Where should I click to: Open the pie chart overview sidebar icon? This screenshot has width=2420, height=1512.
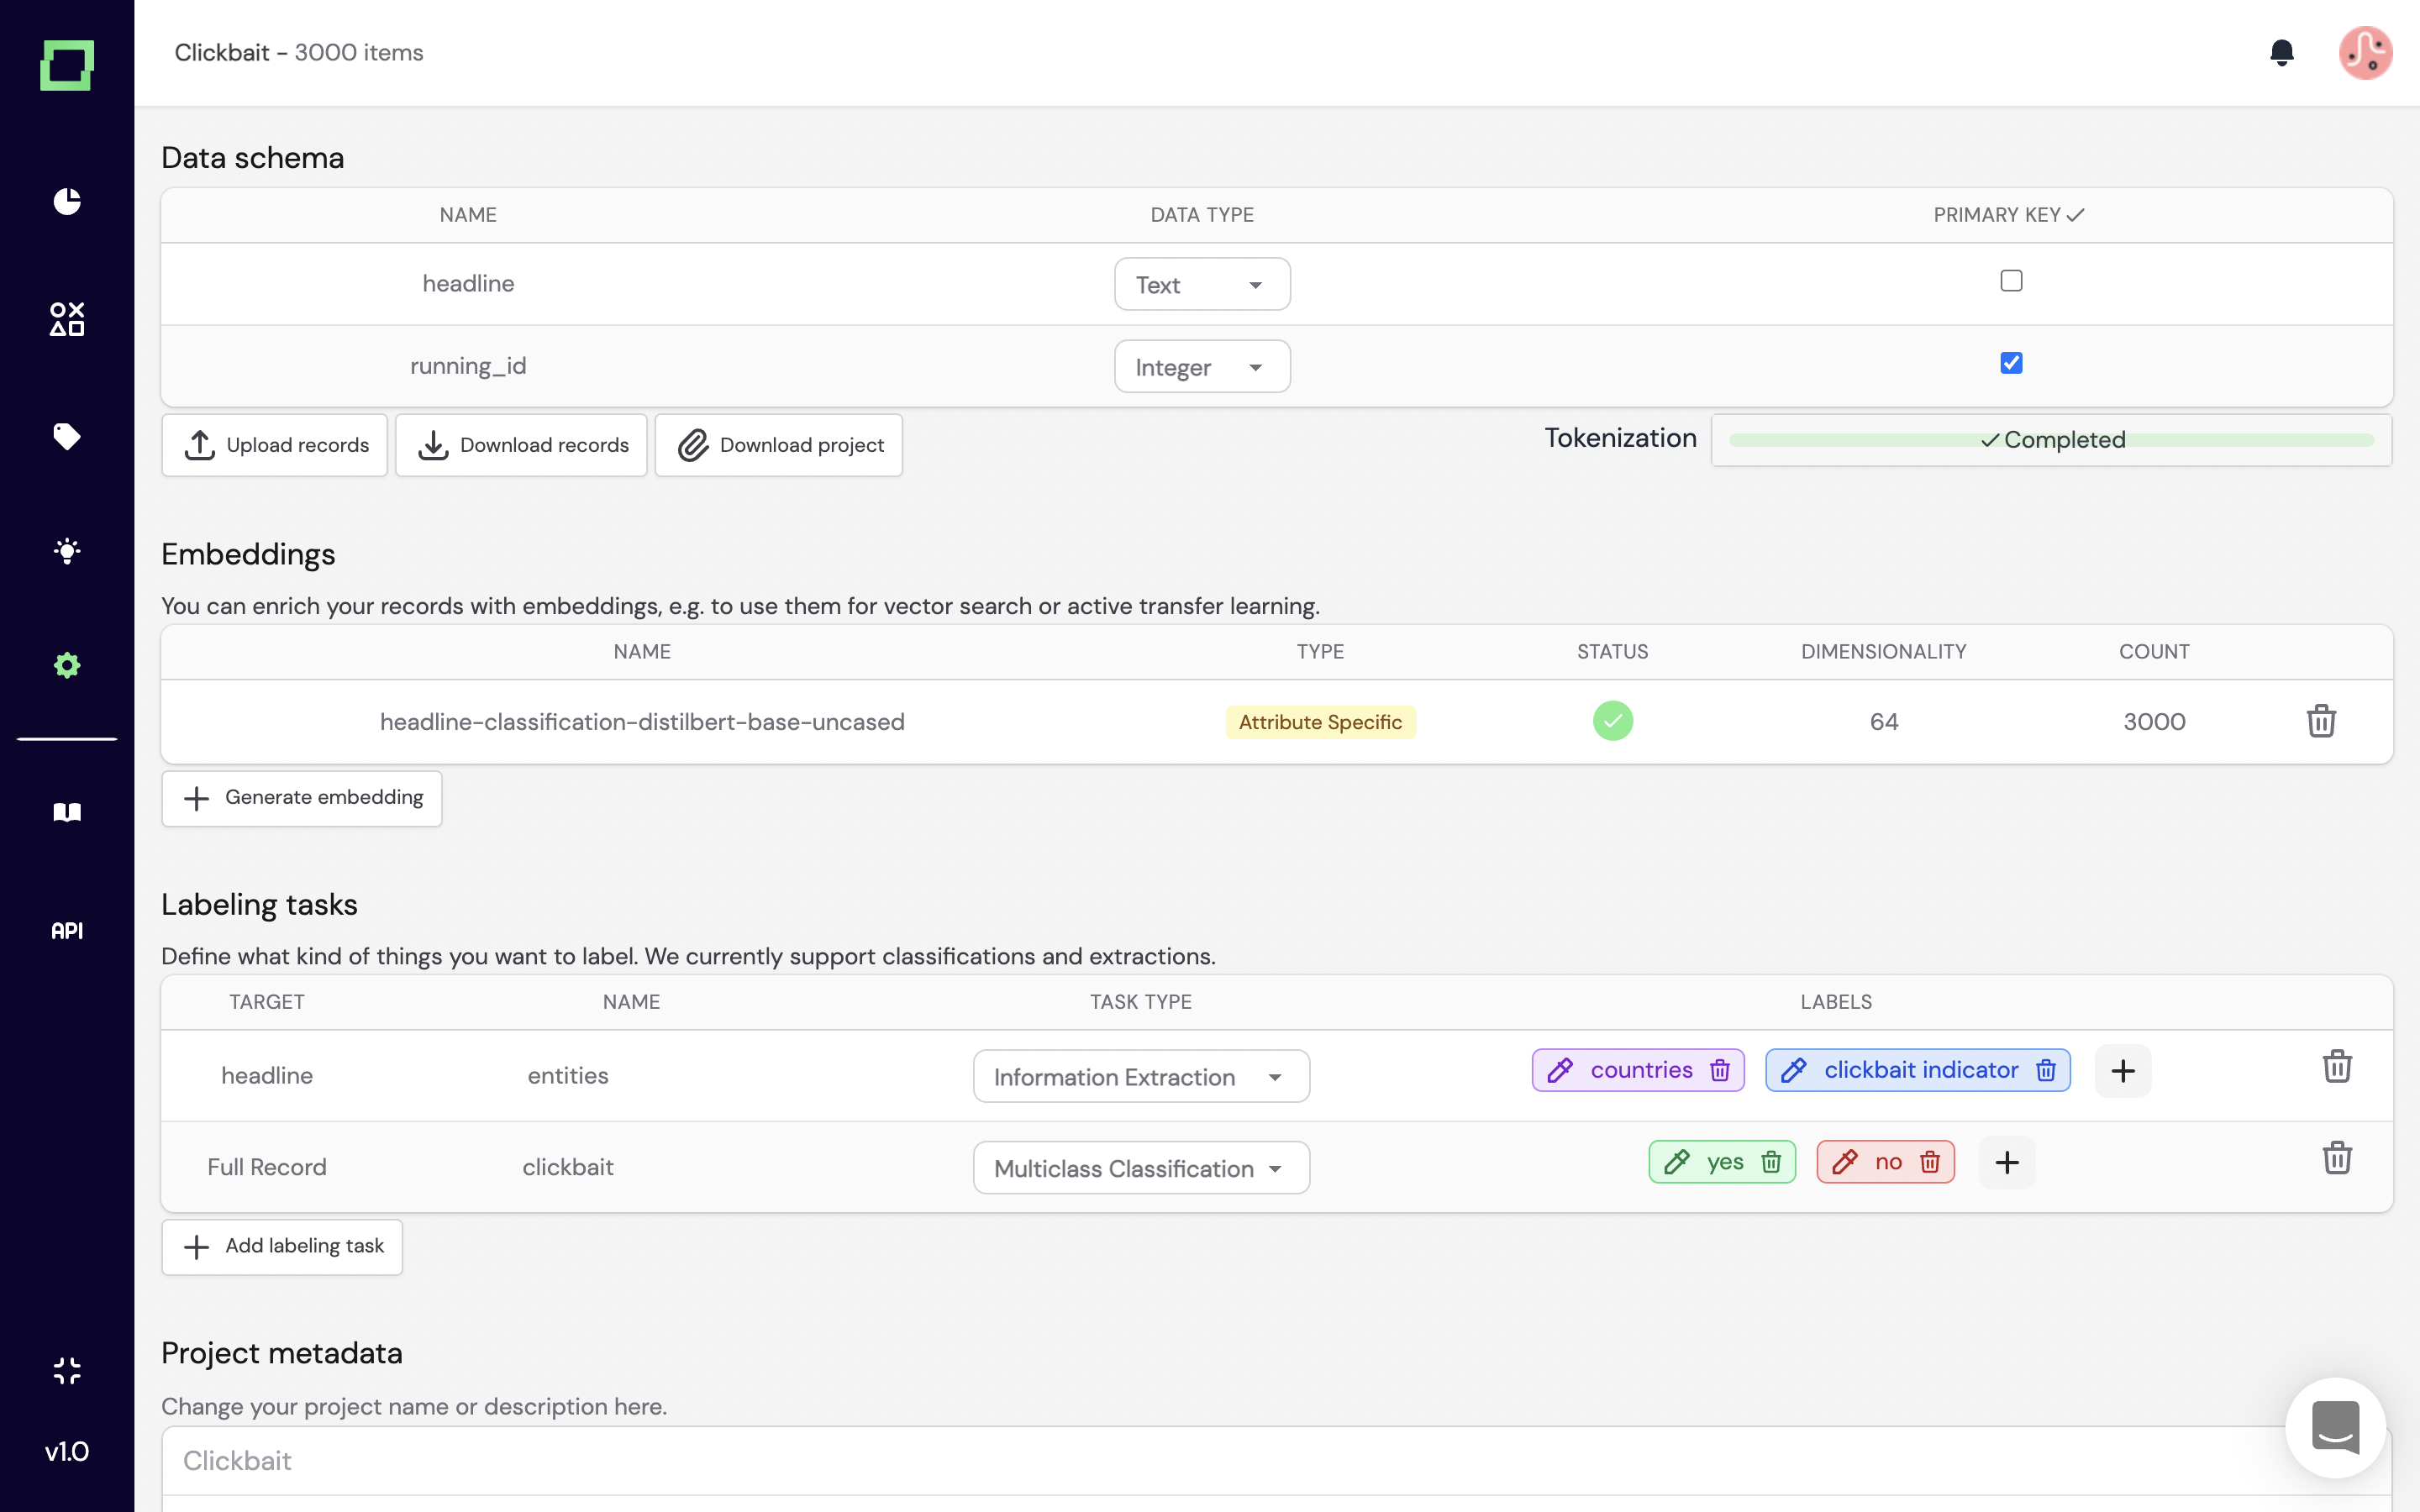point(67,201)
